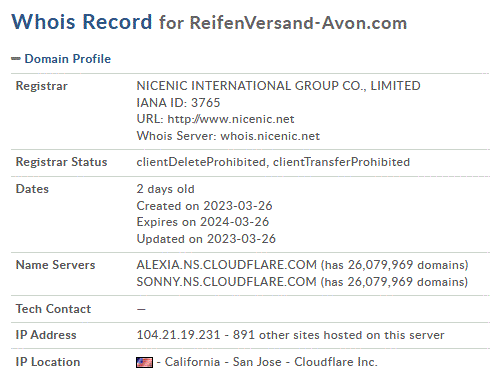The width and height of the screenshot is (491, 376).
Task: Collapse the Domain Profile section
Action: click(x=16, y=59)
